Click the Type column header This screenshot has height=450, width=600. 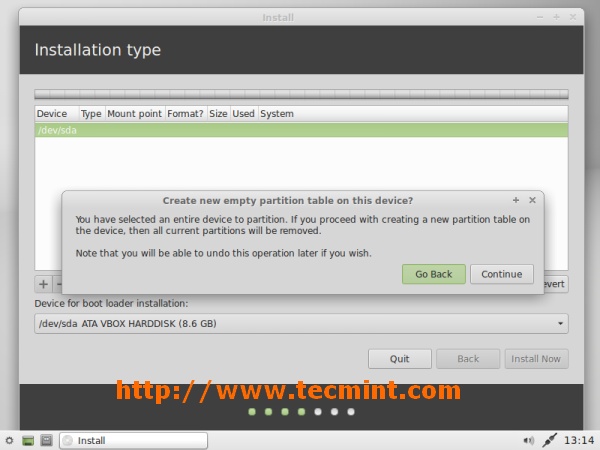[91, 114]
